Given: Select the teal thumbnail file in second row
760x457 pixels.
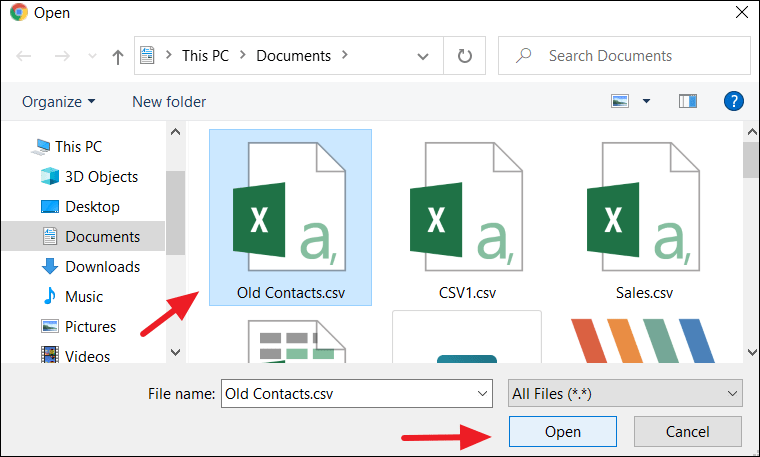Looking at the screenshot, I should point(467,337).
